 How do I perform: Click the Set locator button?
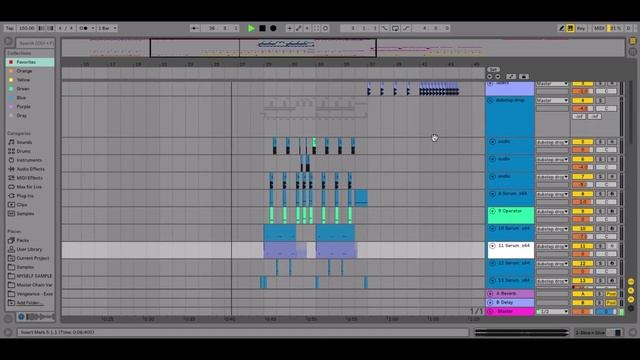point(493,70)
